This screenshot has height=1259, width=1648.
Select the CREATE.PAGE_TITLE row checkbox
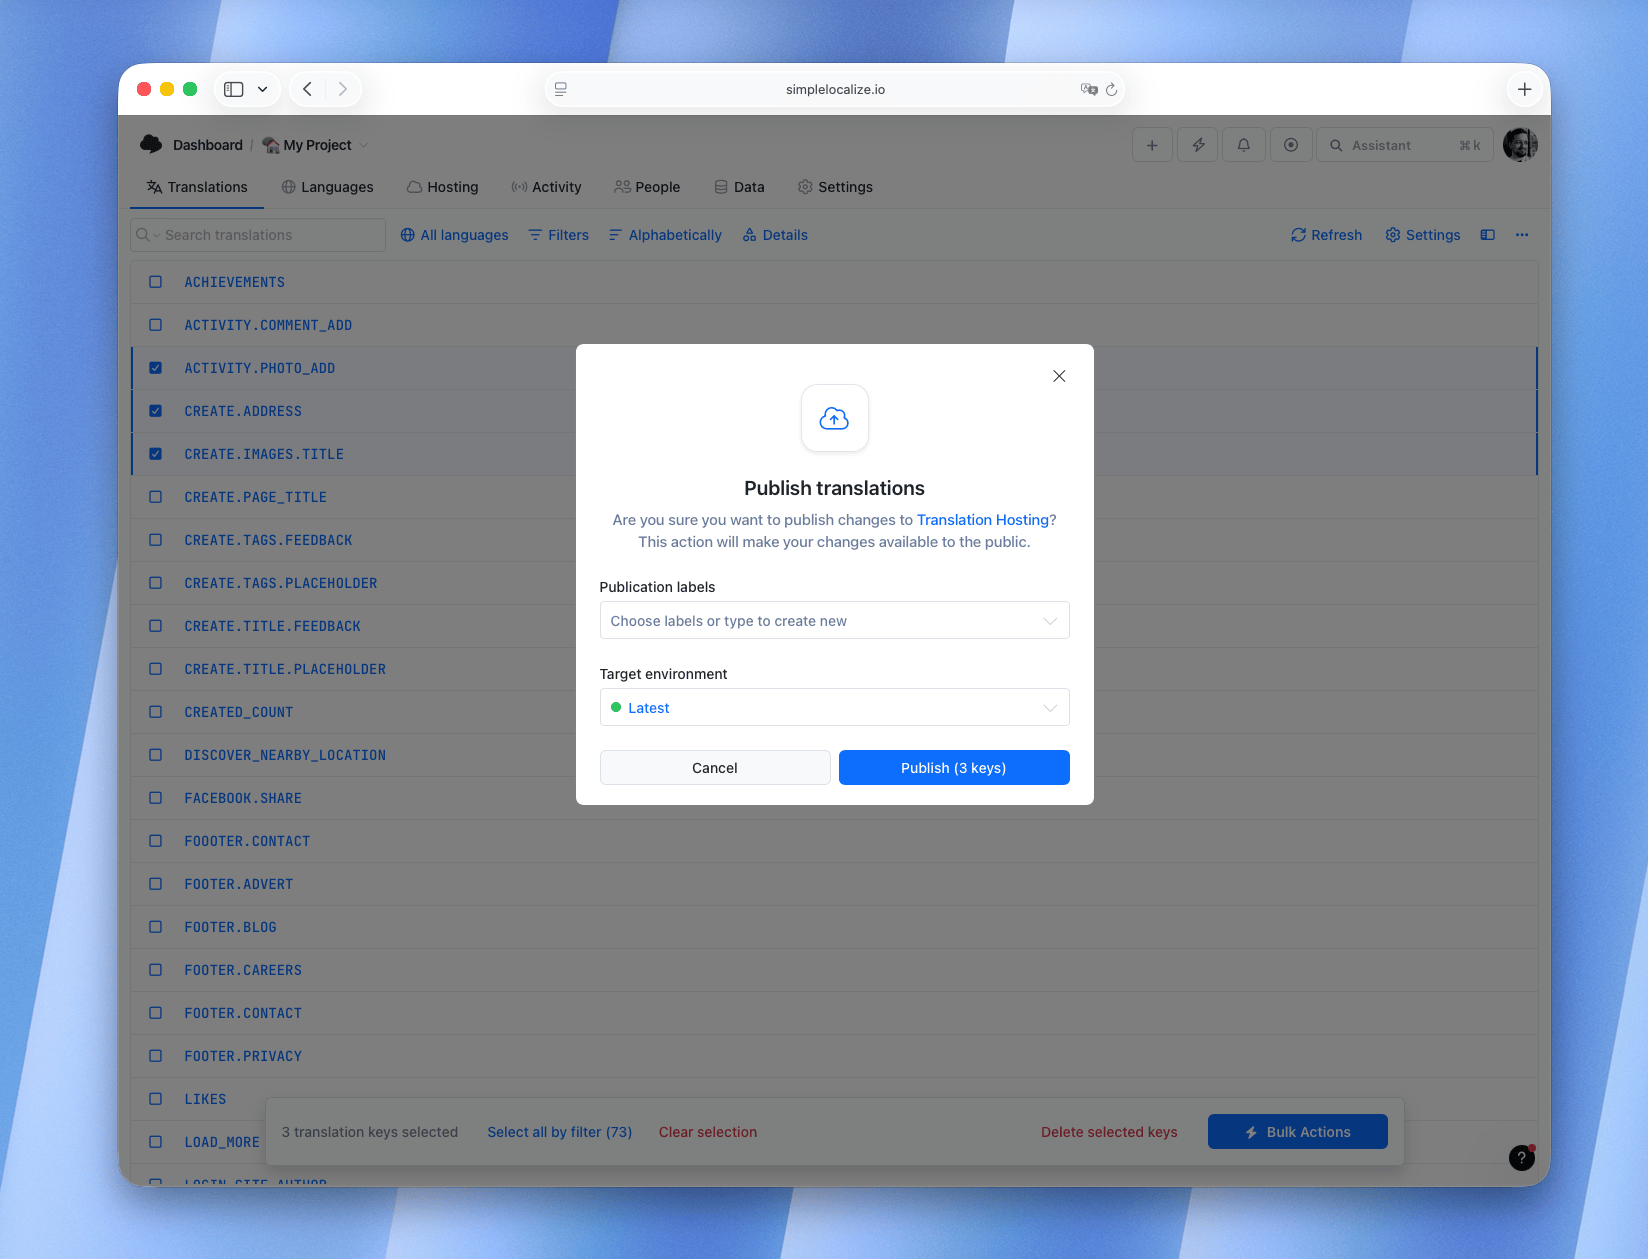pyautogui.click(x=155, y=497)
